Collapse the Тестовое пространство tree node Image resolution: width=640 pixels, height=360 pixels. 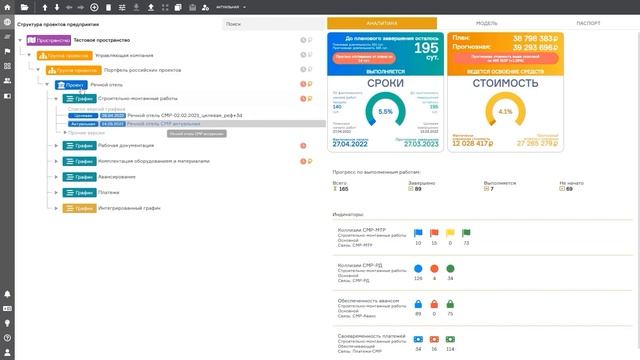pos(20,40)
